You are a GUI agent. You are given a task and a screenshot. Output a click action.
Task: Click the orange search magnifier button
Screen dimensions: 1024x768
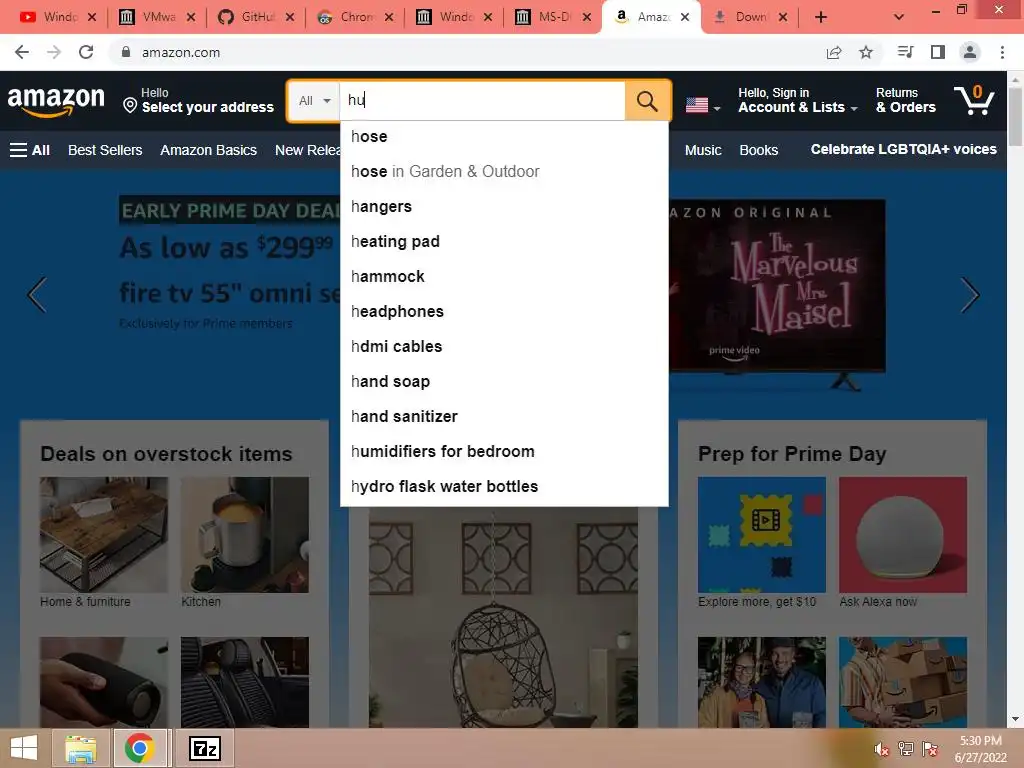[647, 101]
